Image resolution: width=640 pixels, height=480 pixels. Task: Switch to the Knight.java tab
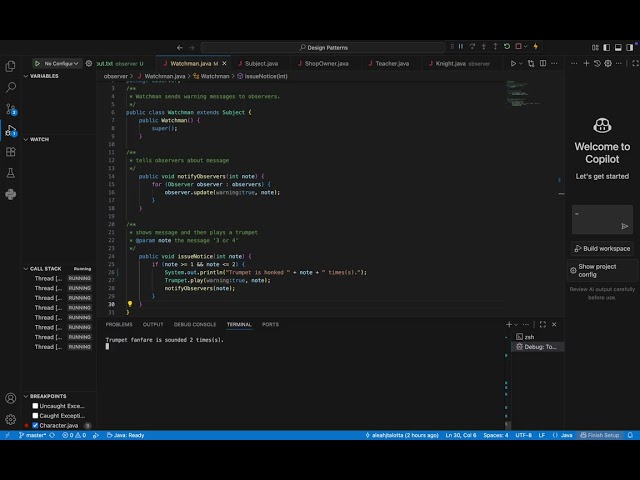(462, 63)
